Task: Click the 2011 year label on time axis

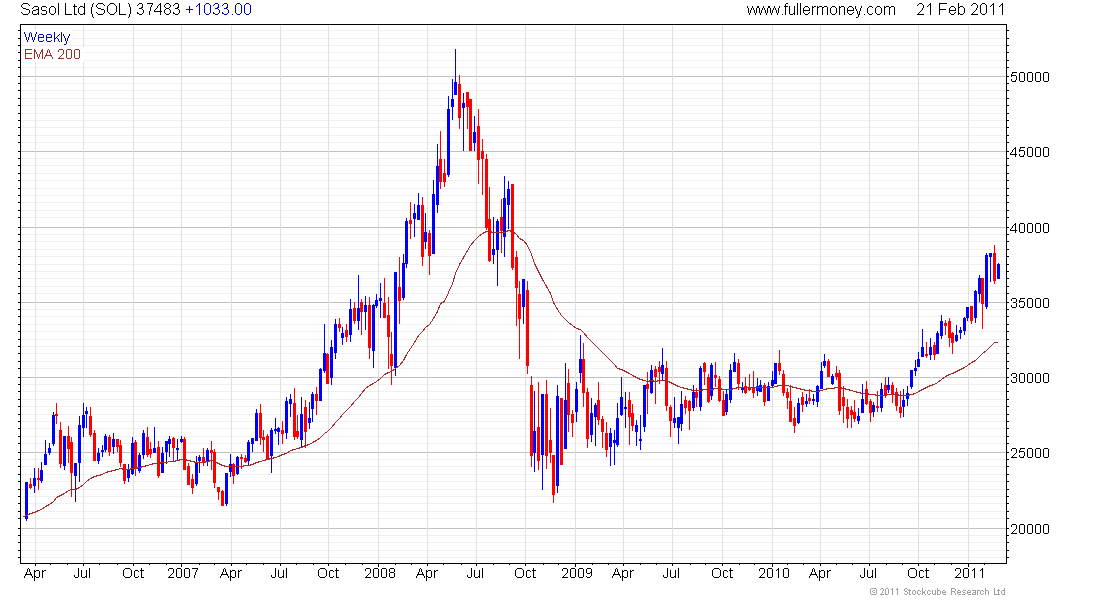Action: pyautogui.click(x=970, y=573)
